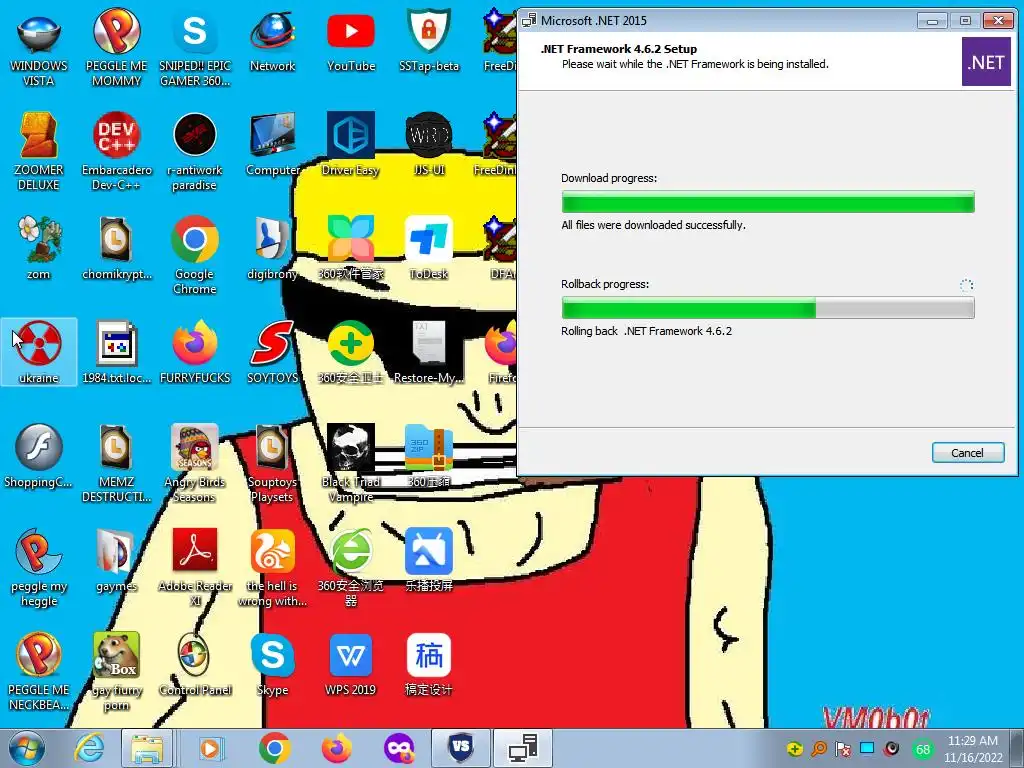
Task: Open the purple mask taskbar app
Action: click(x=399, y=748)
